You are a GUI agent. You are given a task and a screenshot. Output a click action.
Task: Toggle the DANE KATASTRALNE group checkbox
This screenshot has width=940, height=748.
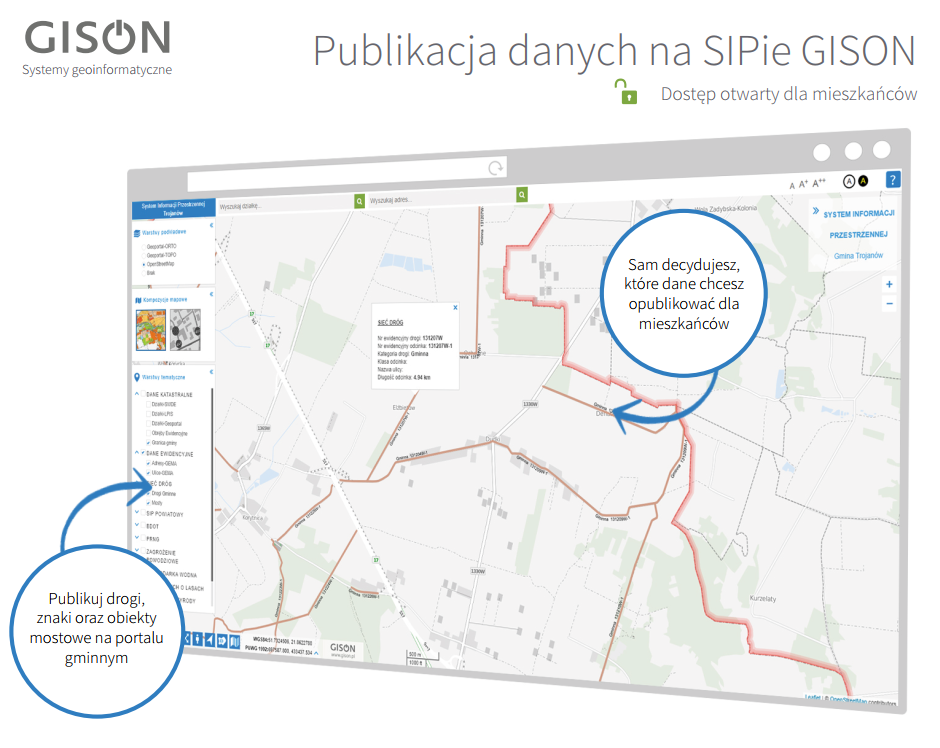coord(143,394)
